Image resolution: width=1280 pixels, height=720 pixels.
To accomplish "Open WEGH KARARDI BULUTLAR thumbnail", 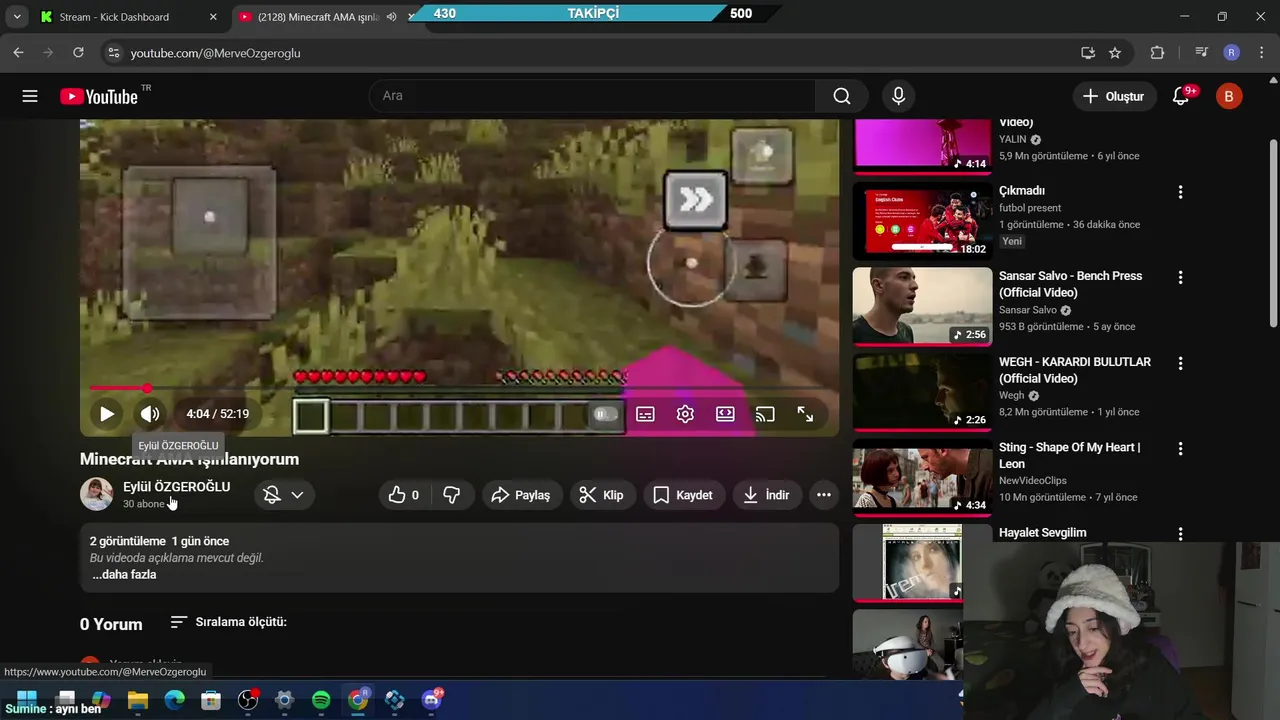I will [922, 392].
